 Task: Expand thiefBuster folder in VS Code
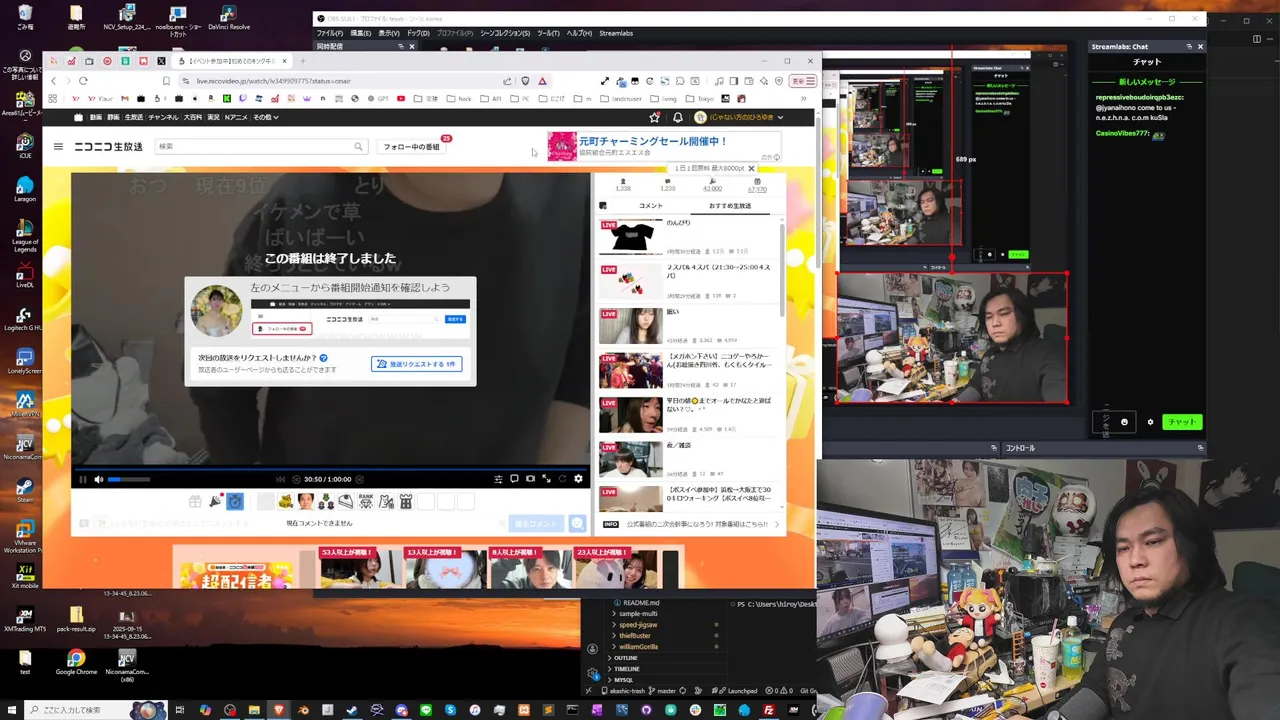[x=635, y=636]
